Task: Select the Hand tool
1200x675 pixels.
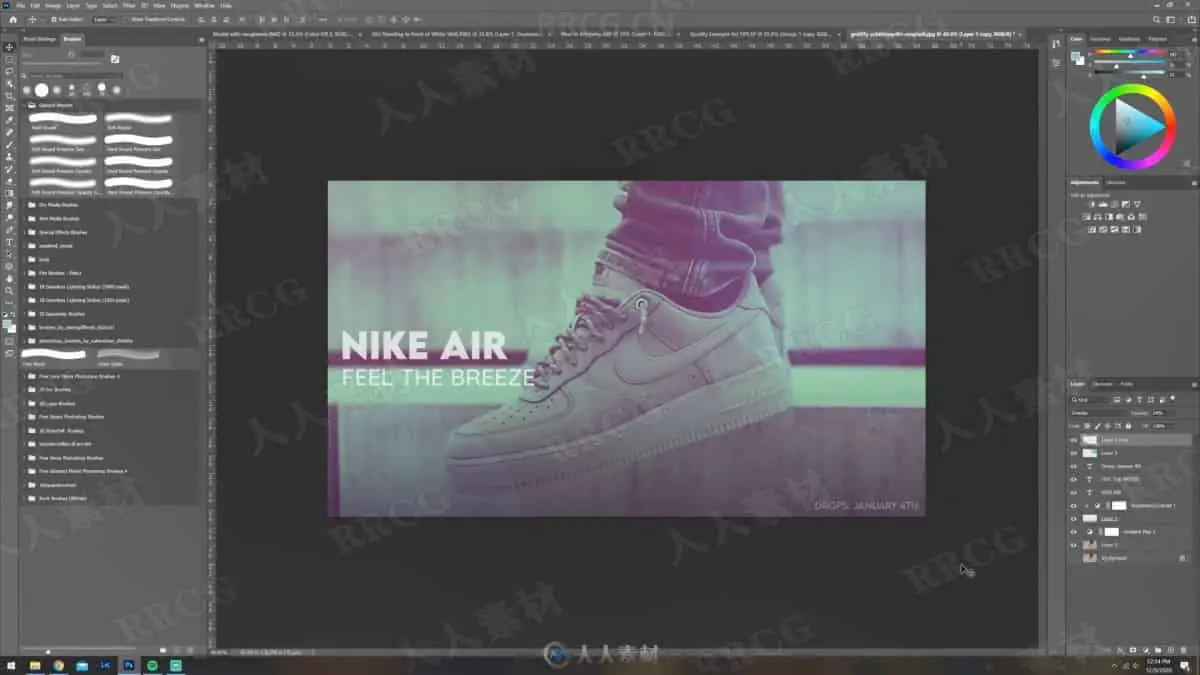Action: coord(10,278)
